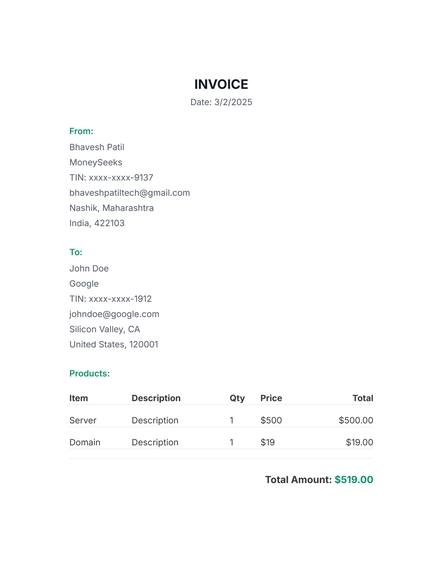
Task: Click the Total column header
Action: click(x=363, y=398)
